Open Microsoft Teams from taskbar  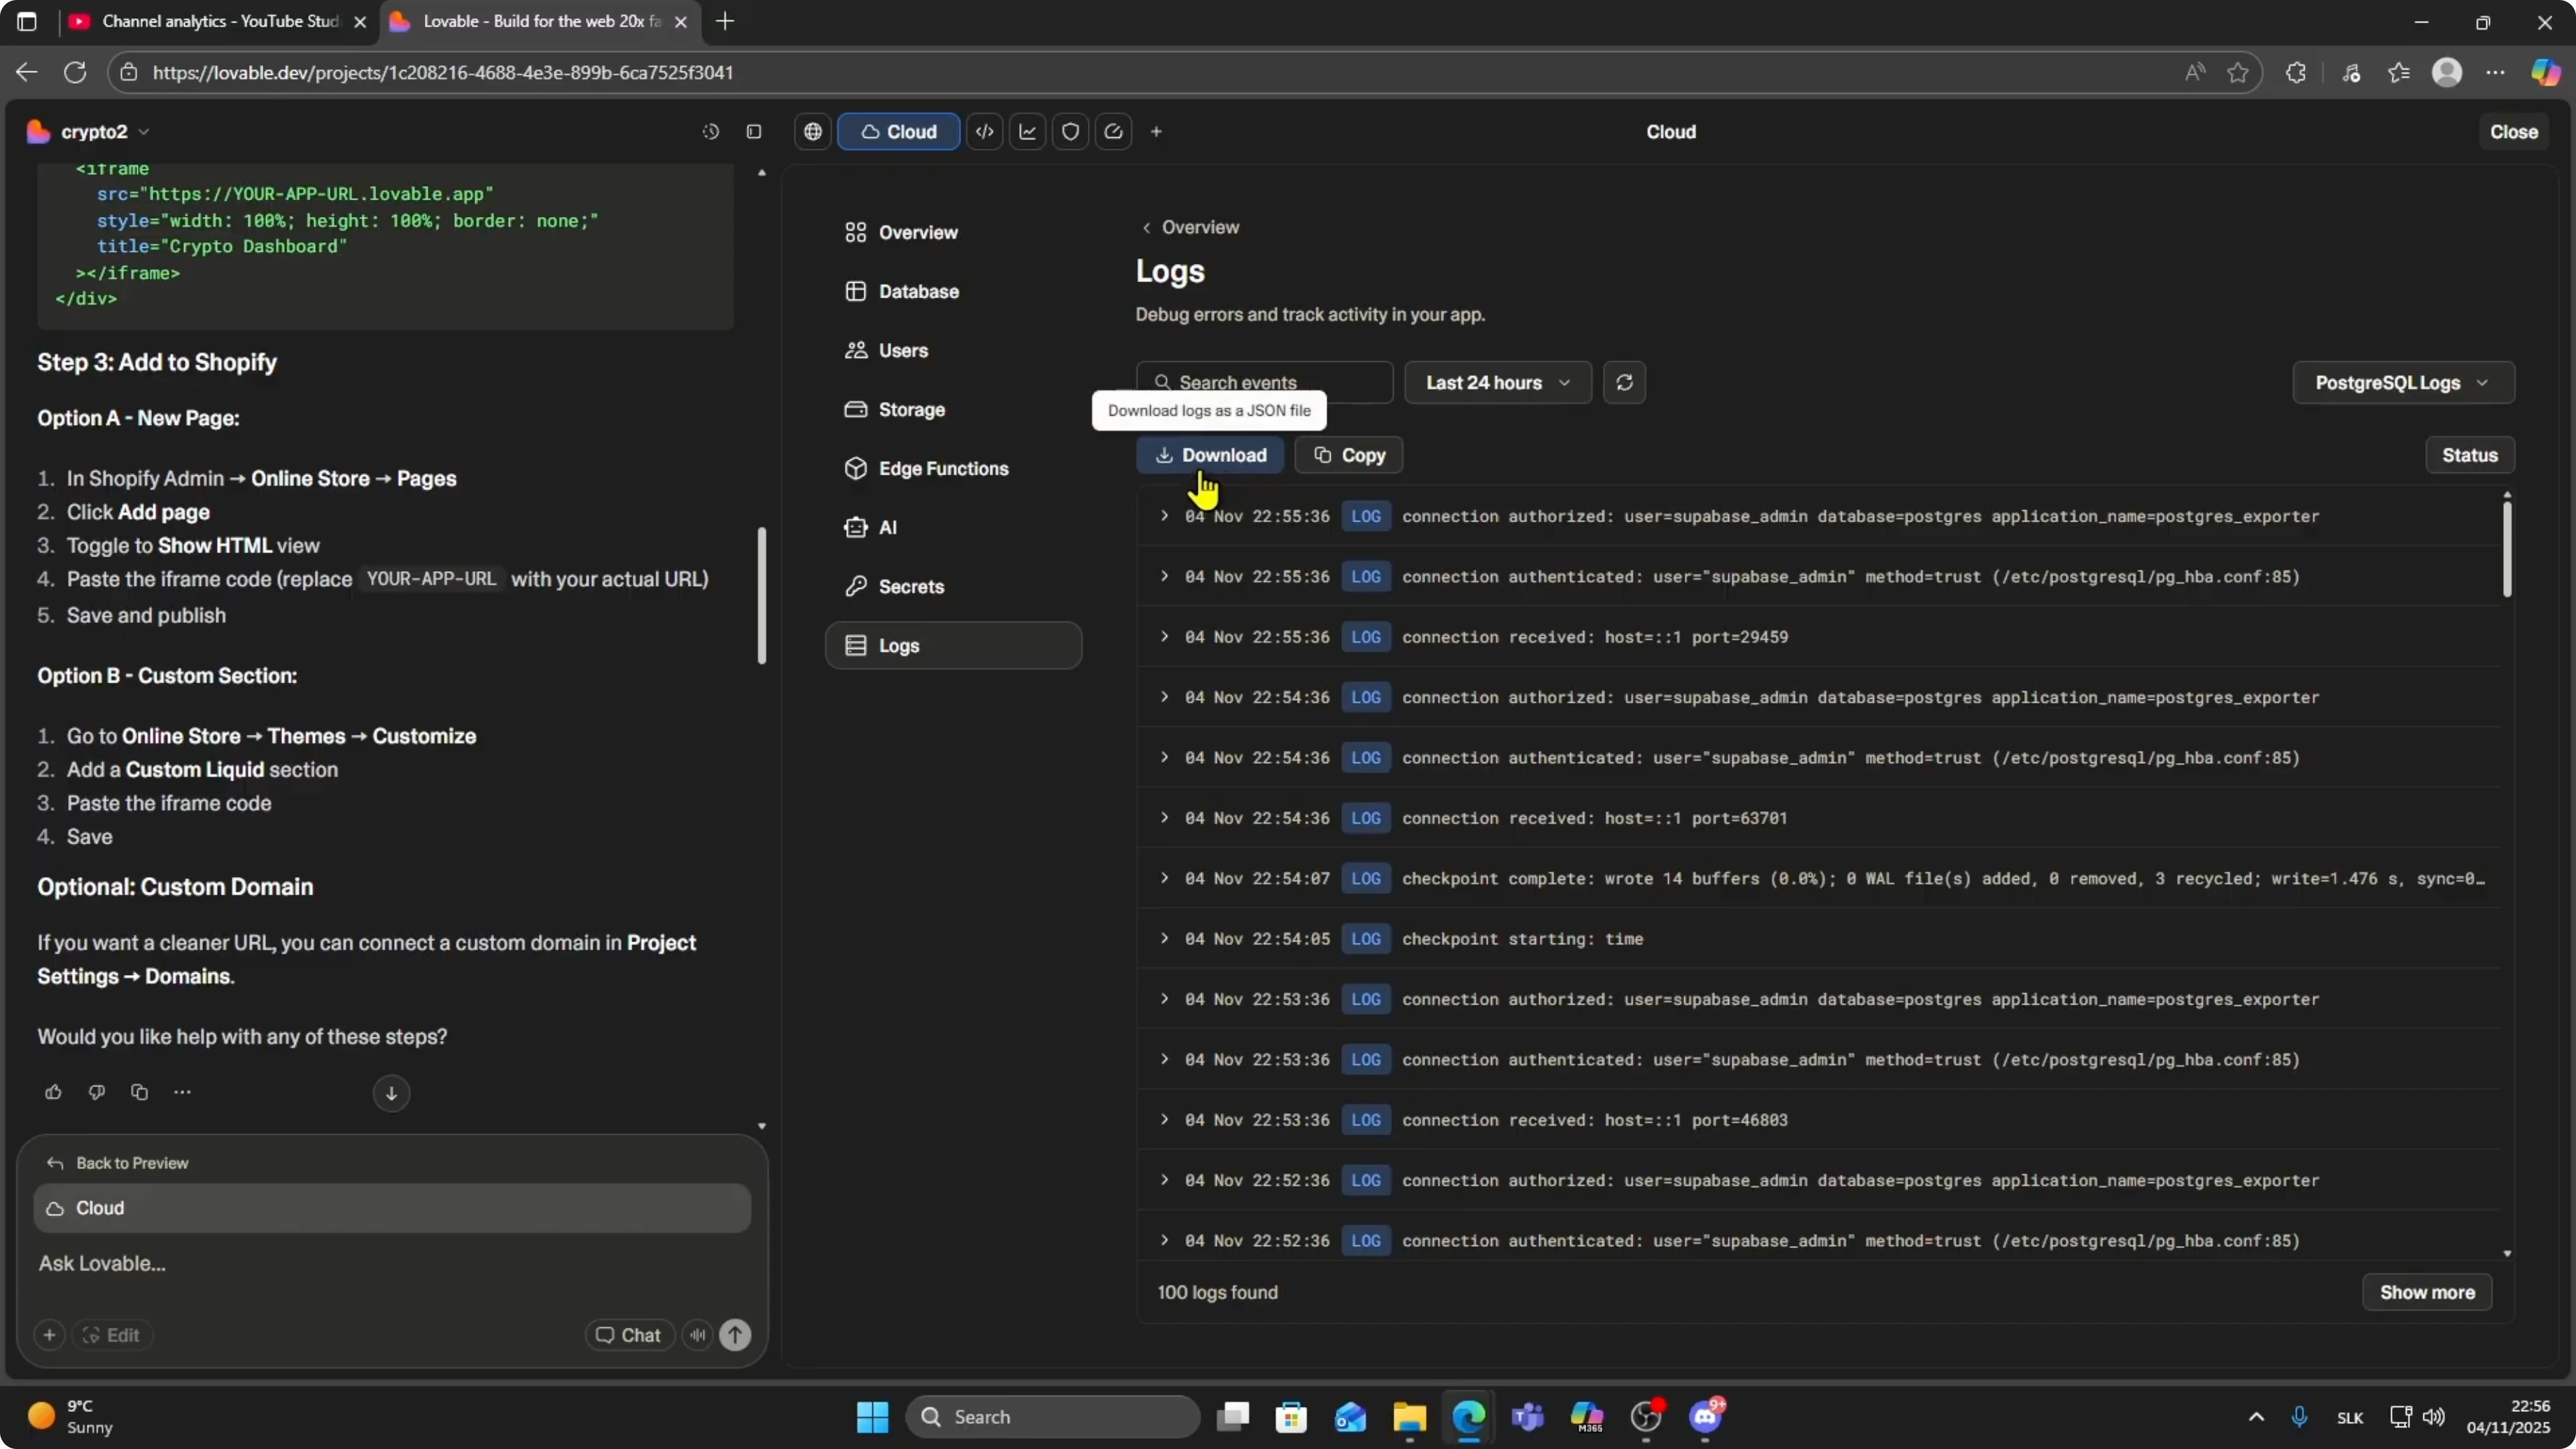click(x=1527, y=1416)
